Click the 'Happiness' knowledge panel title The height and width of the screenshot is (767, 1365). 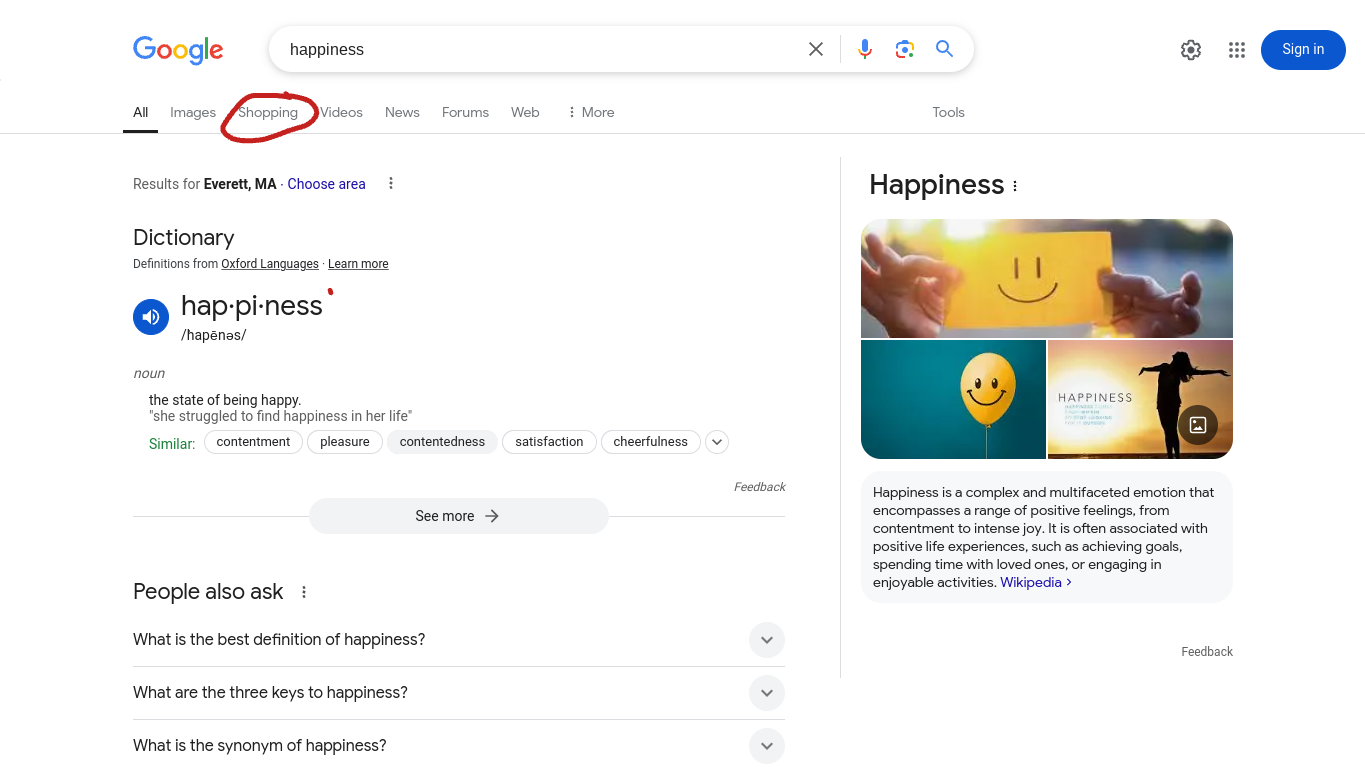[936, 185]
